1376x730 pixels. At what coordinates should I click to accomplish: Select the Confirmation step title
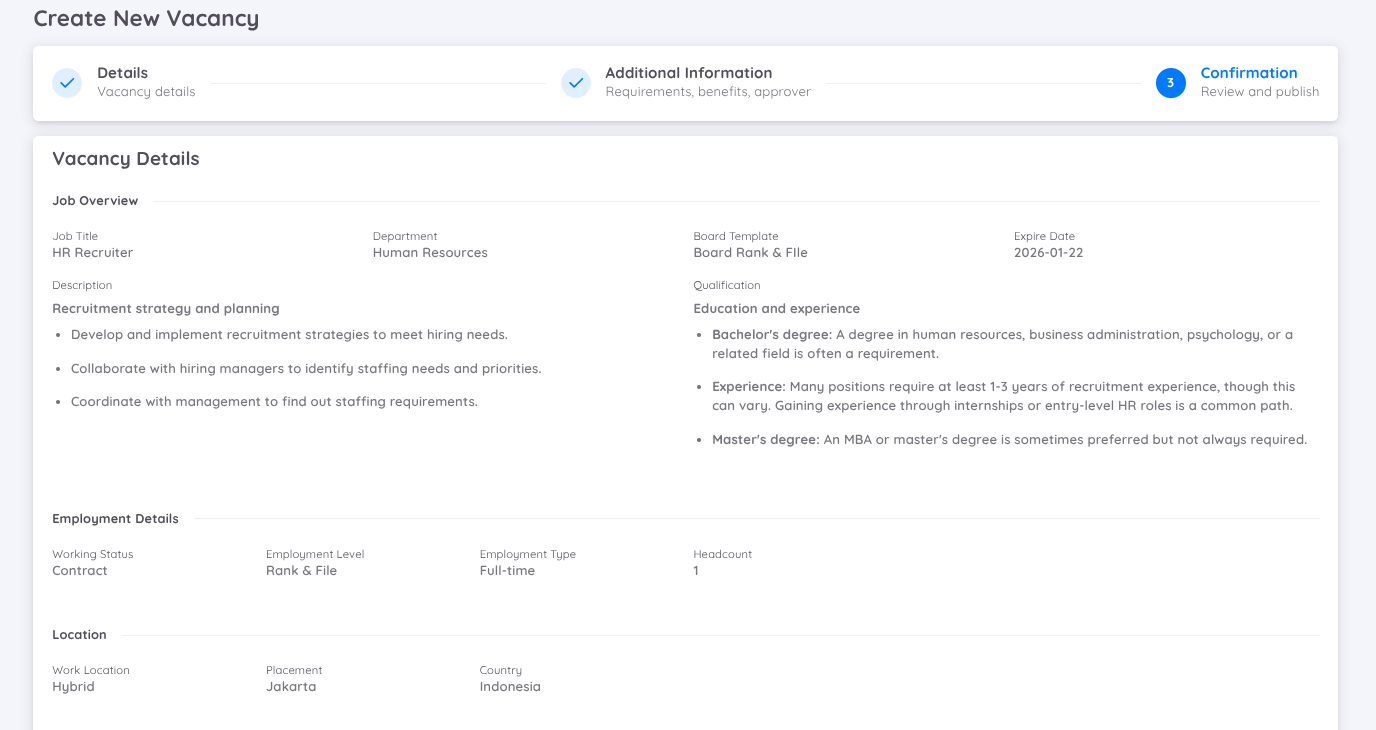[1248, 73]
